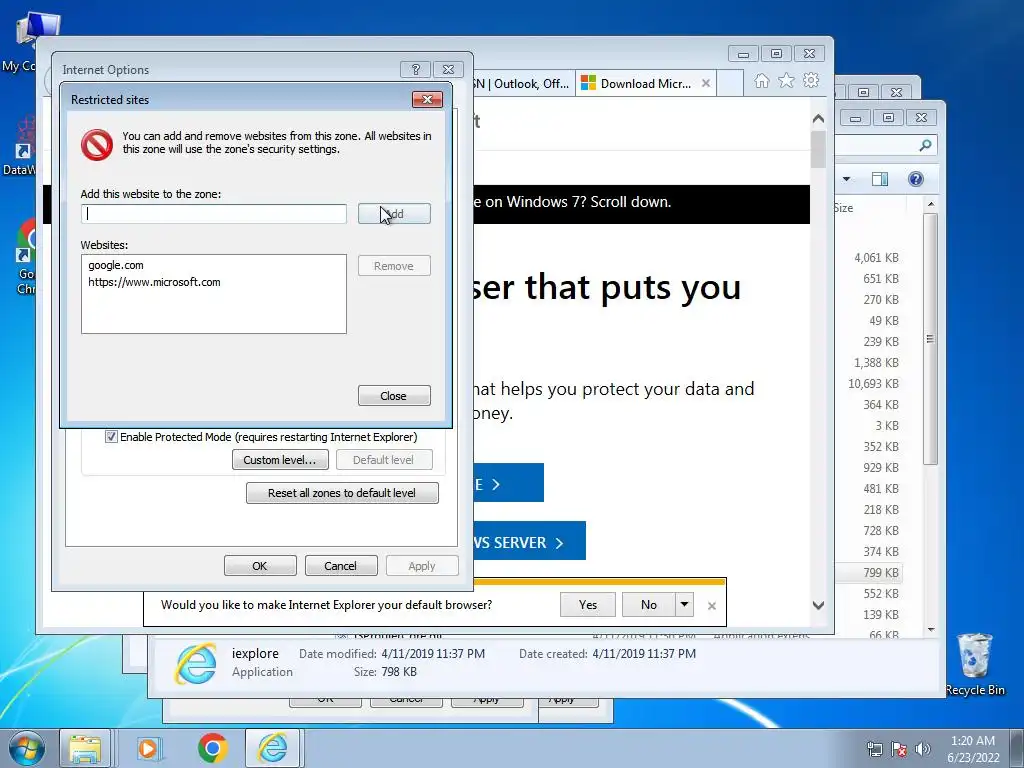Dismiss the default browser notification bar
The image size is (1024, 768).
tap(712, 606)
